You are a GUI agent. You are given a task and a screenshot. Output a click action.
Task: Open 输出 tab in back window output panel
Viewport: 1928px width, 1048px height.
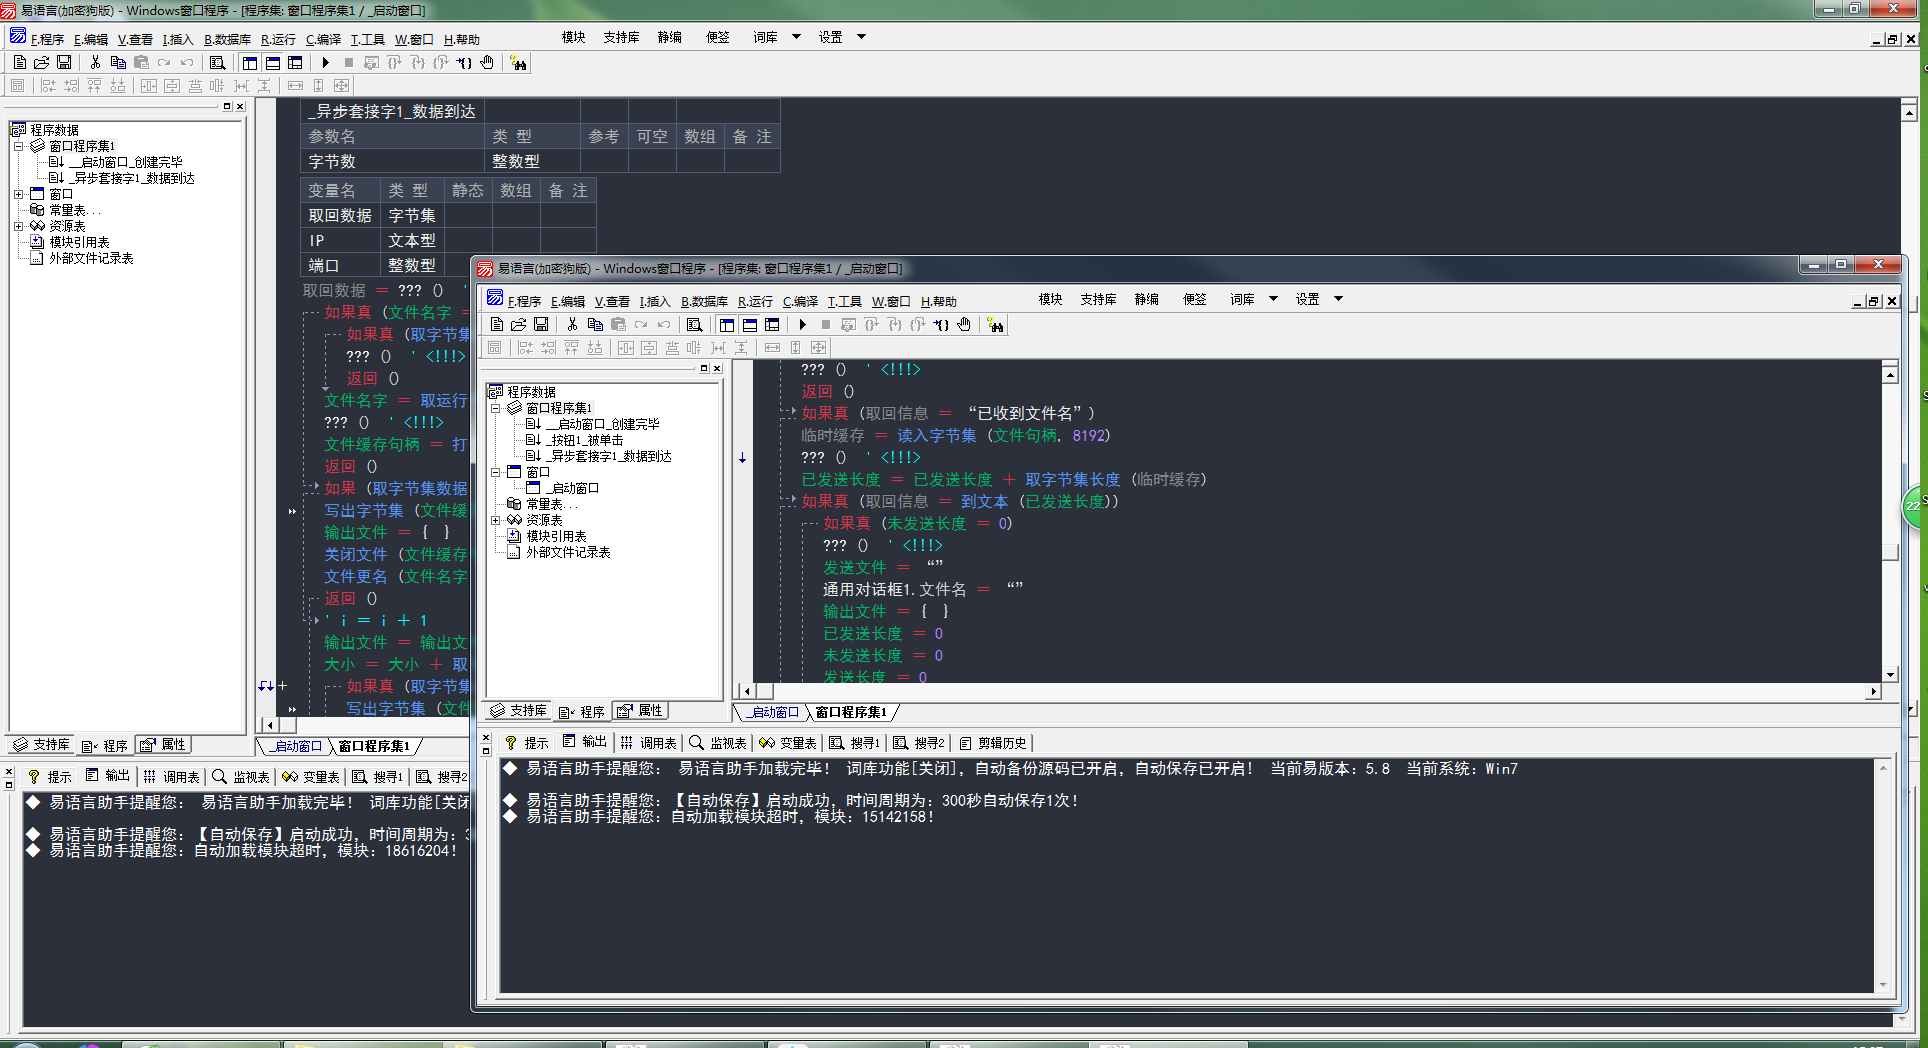pyautogui.click(x=108, y=776)
